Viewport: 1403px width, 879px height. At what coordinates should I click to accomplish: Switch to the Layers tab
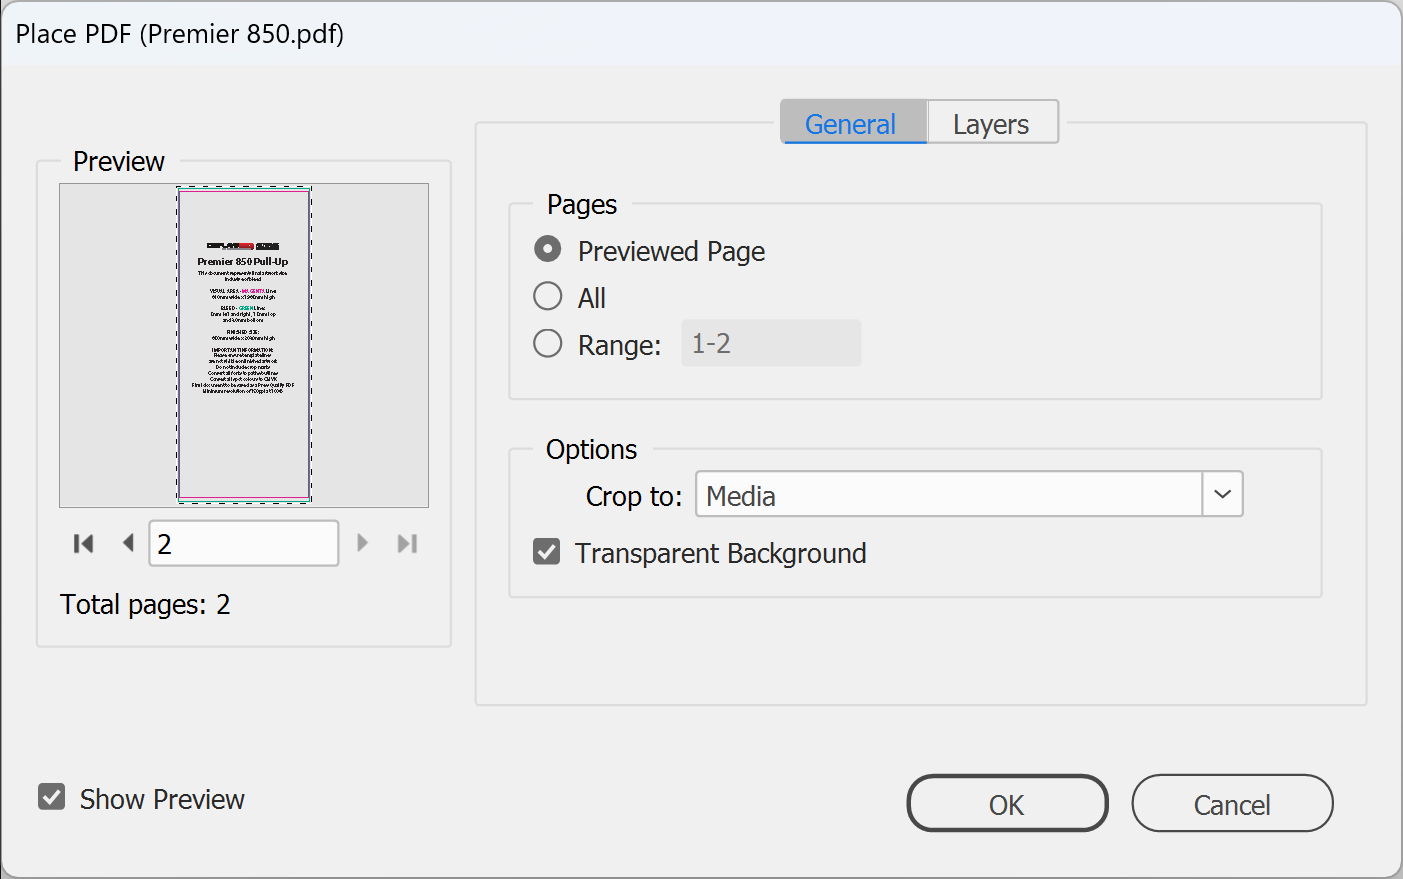991,123
